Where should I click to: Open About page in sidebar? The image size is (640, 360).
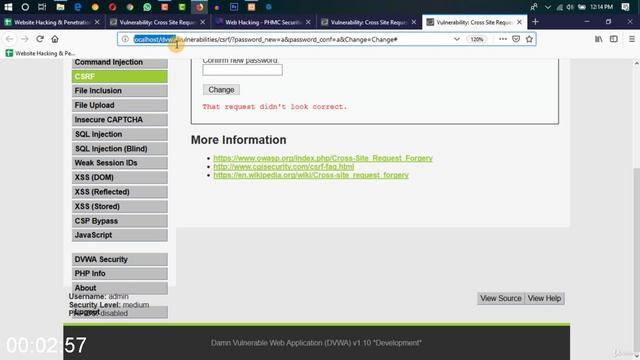[x=120, y=288]
